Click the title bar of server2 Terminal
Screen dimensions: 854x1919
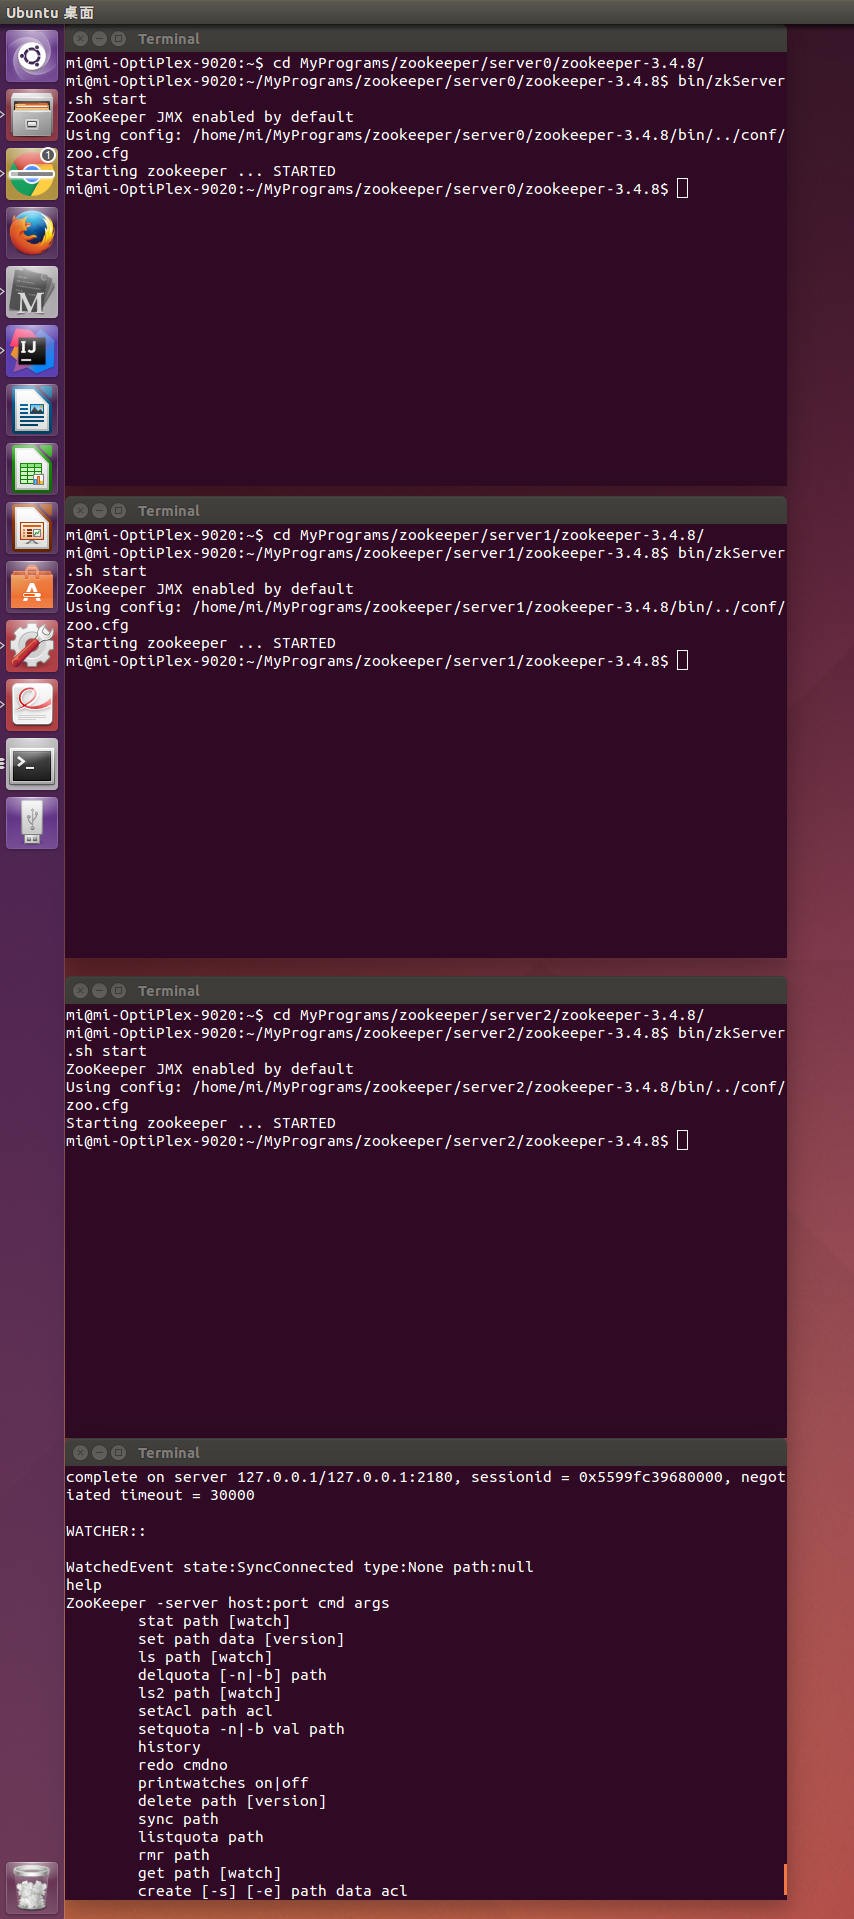click(x=426, y=991)
